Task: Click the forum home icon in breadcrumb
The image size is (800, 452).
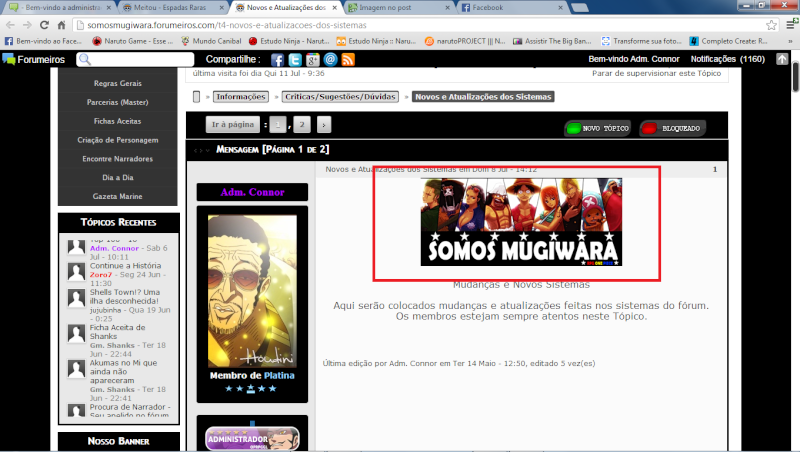Action: coord(196,96)
